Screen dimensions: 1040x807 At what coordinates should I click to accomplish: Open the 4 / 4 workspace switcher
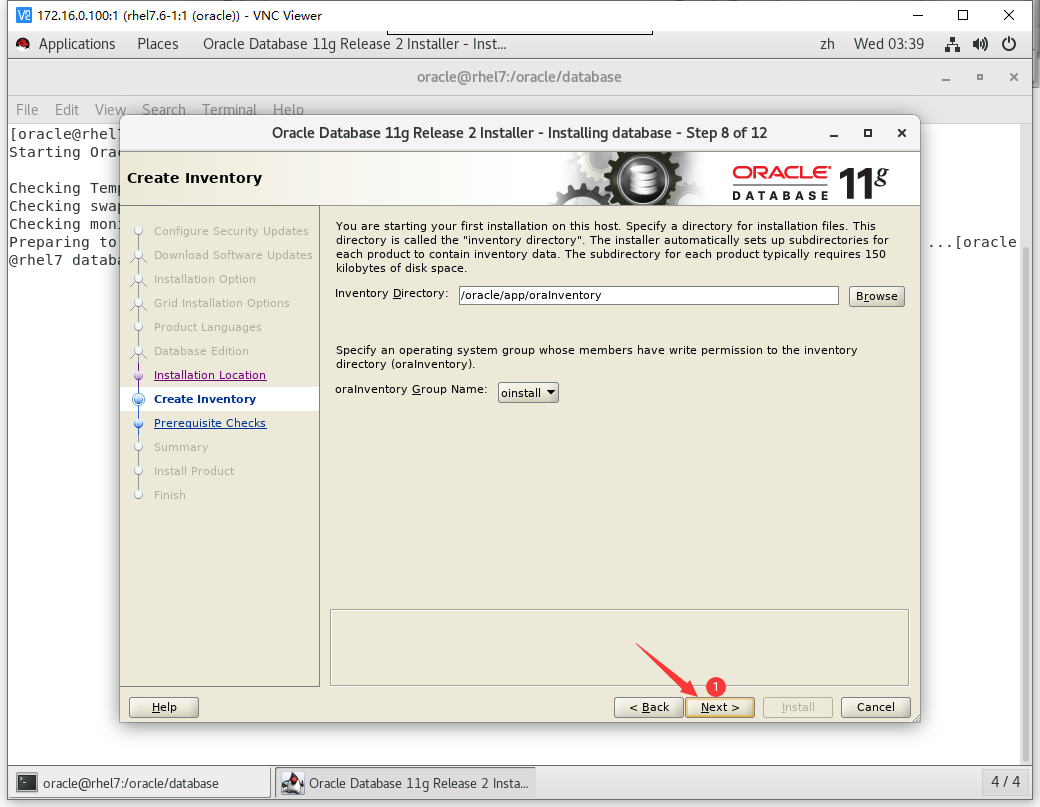[1005, 782]
